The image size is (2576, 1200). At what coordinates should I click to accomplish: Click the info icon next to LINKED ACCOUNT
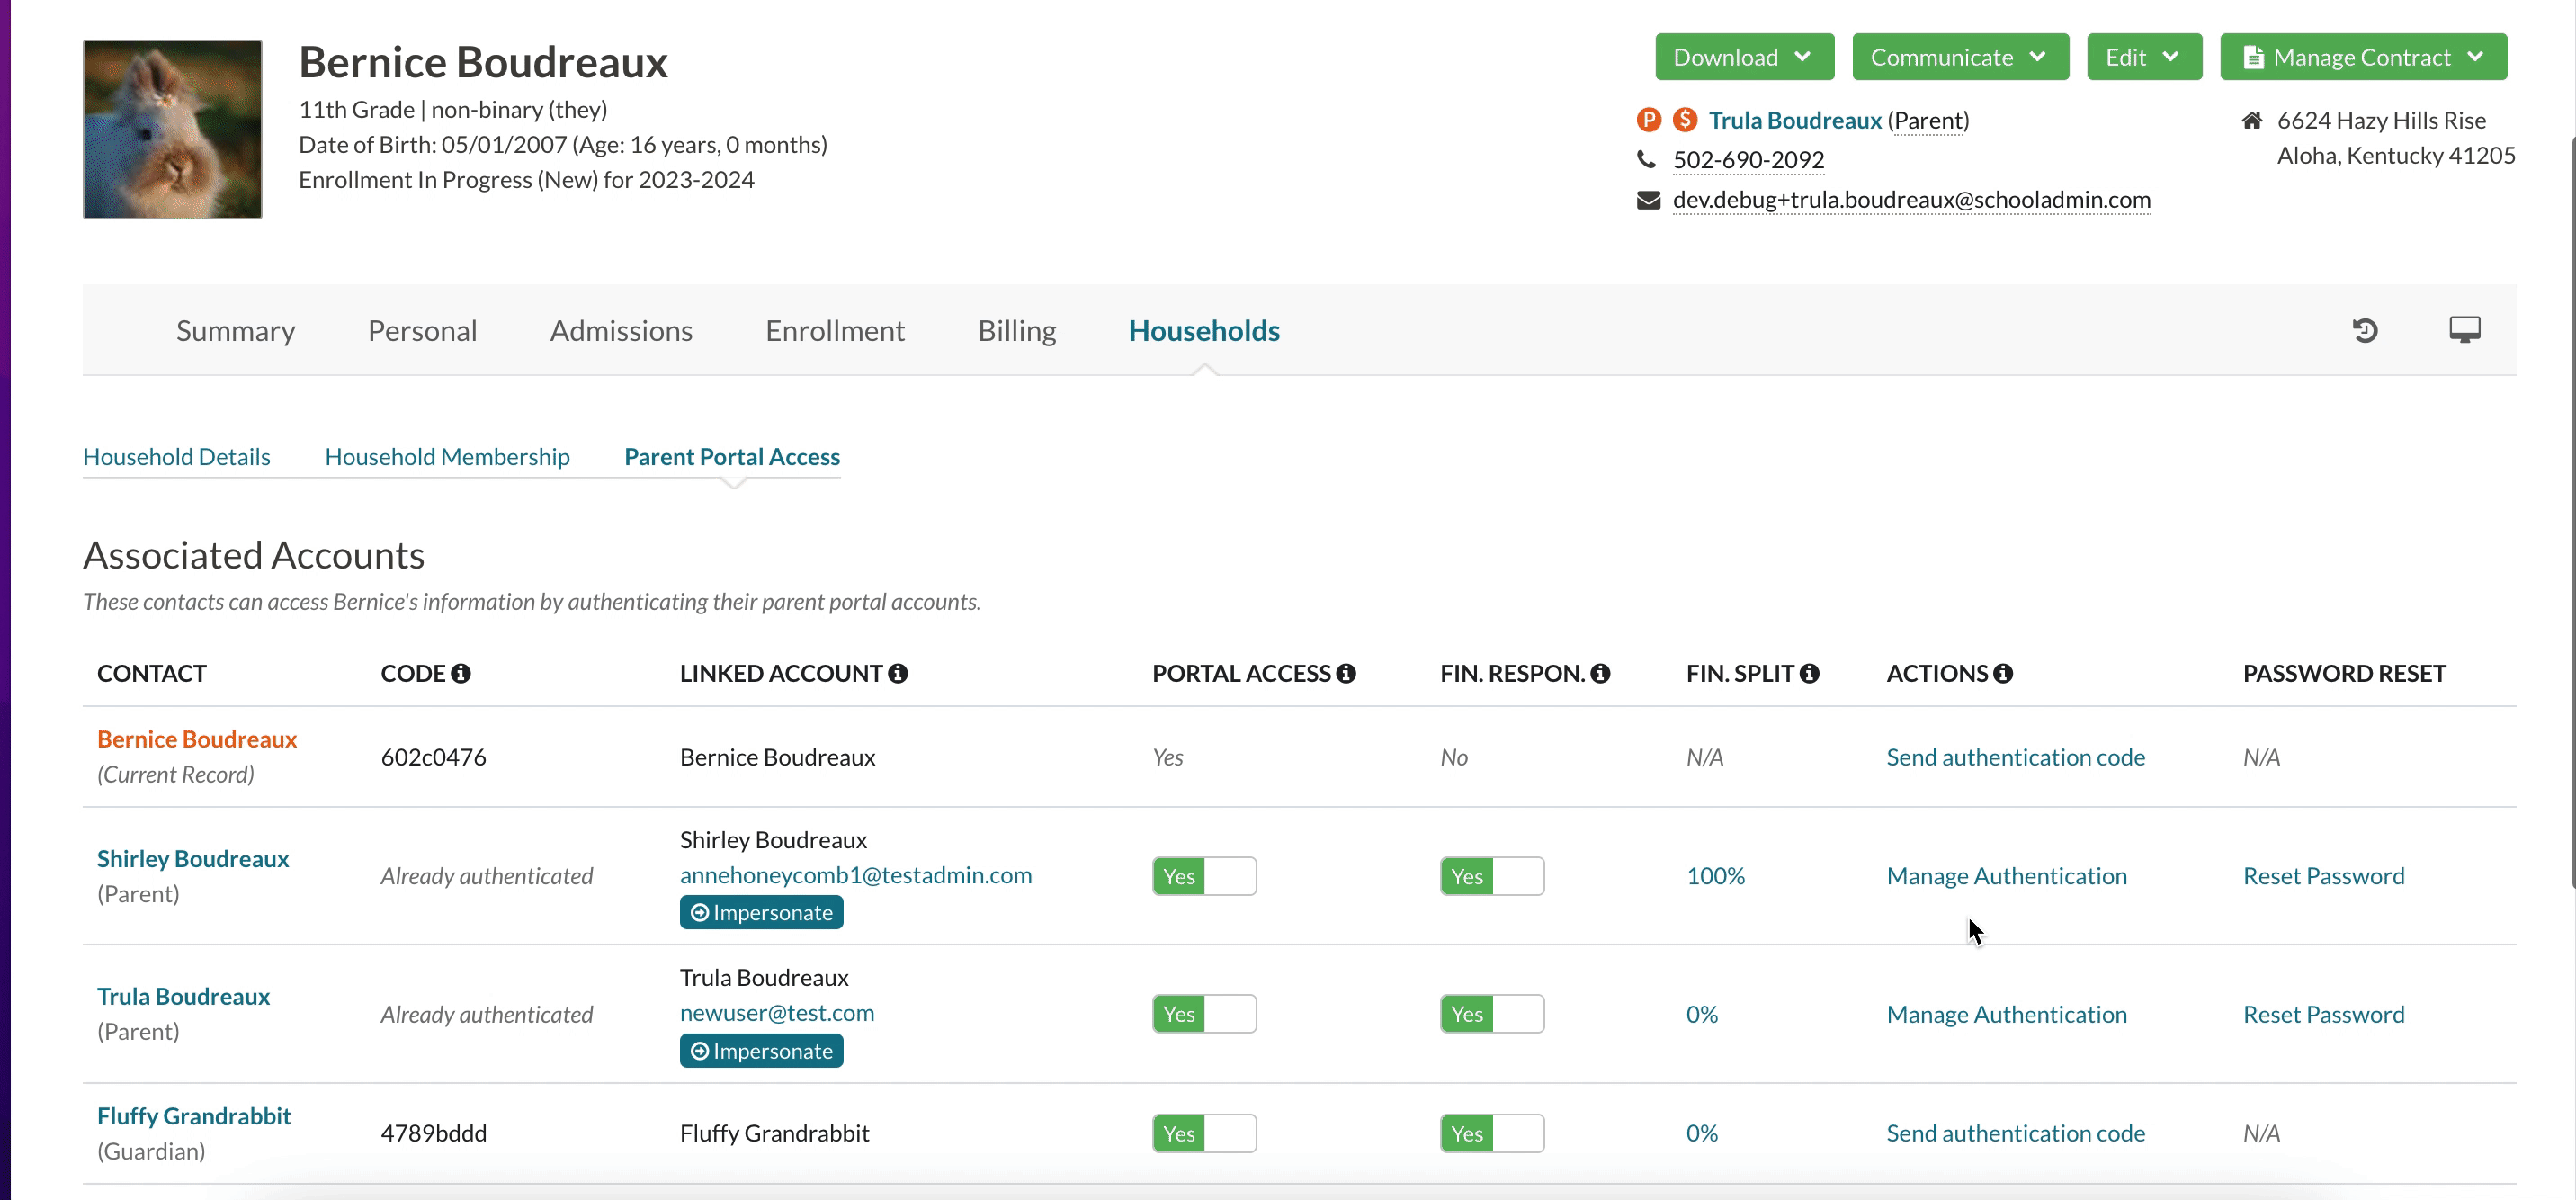tap(898, 673)
